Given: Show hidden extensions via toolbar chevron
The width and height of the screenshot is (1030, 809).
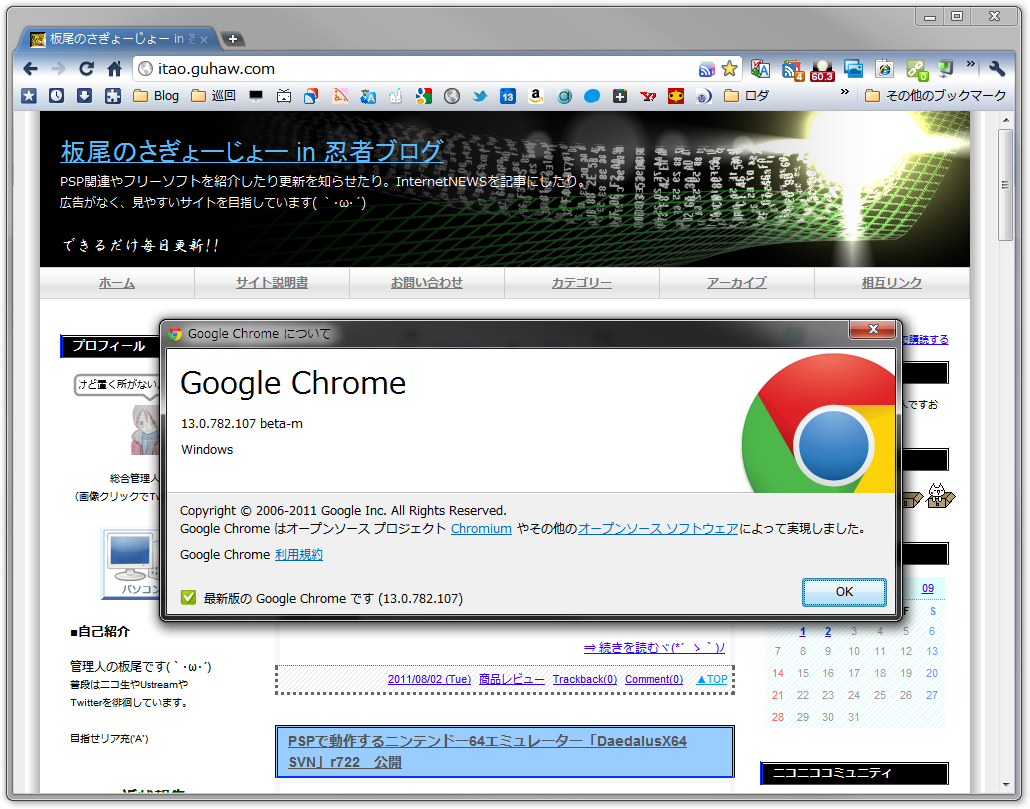Looking at the screenshot, I should tap(971, 64).
